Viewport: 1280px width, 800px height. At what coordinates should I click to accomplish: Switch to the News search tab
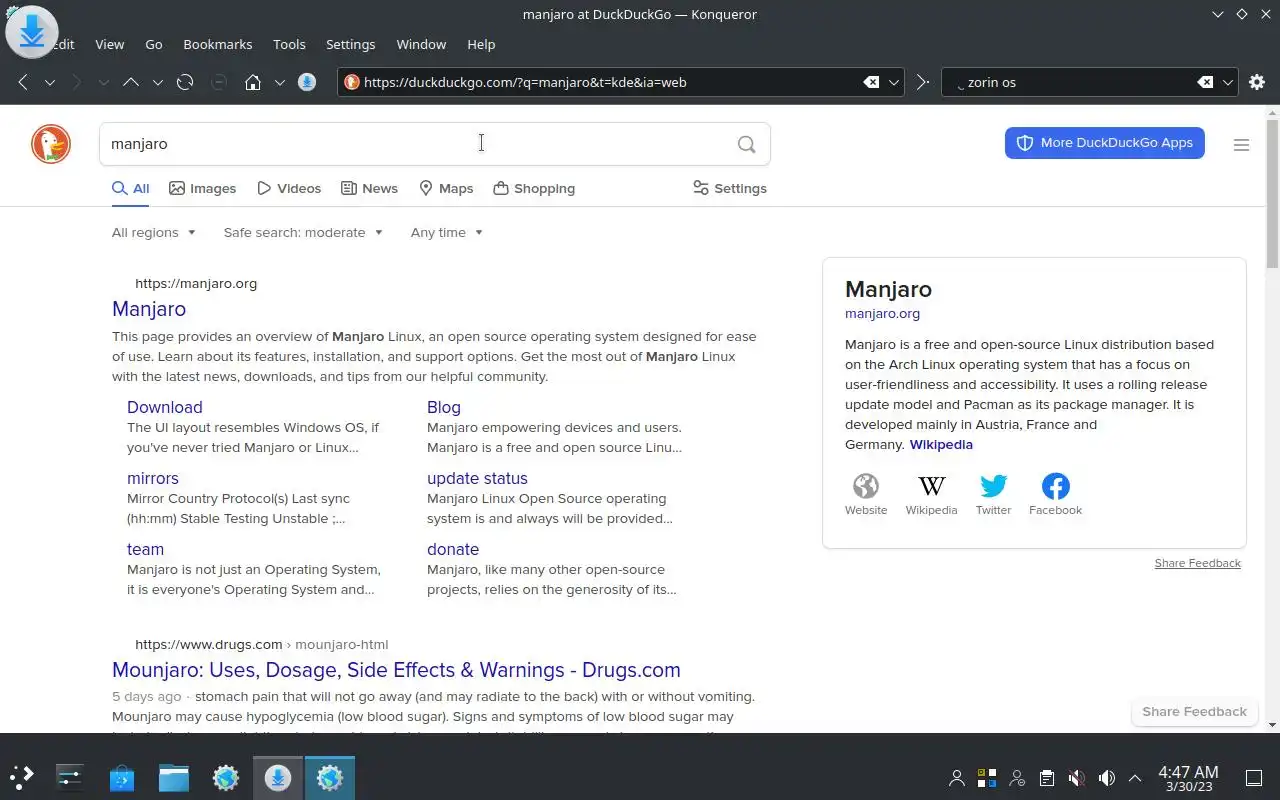(x=369, y=188)
